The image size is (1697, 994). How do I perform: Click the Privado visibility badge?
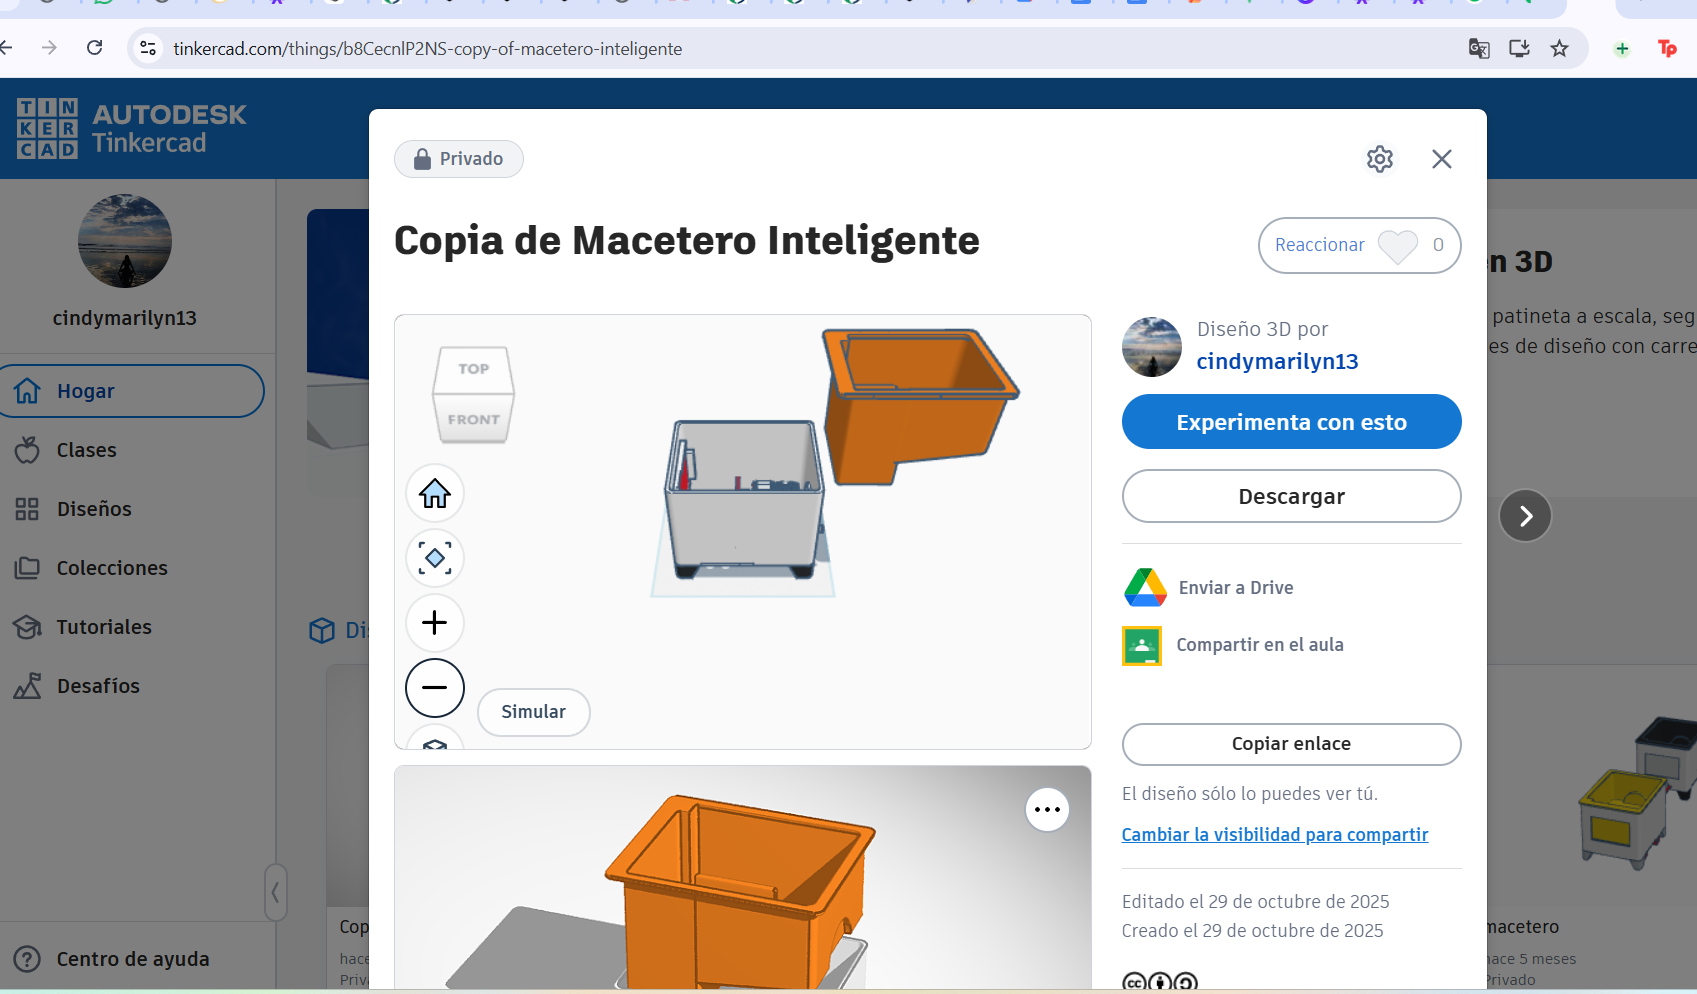coord(459,159)
